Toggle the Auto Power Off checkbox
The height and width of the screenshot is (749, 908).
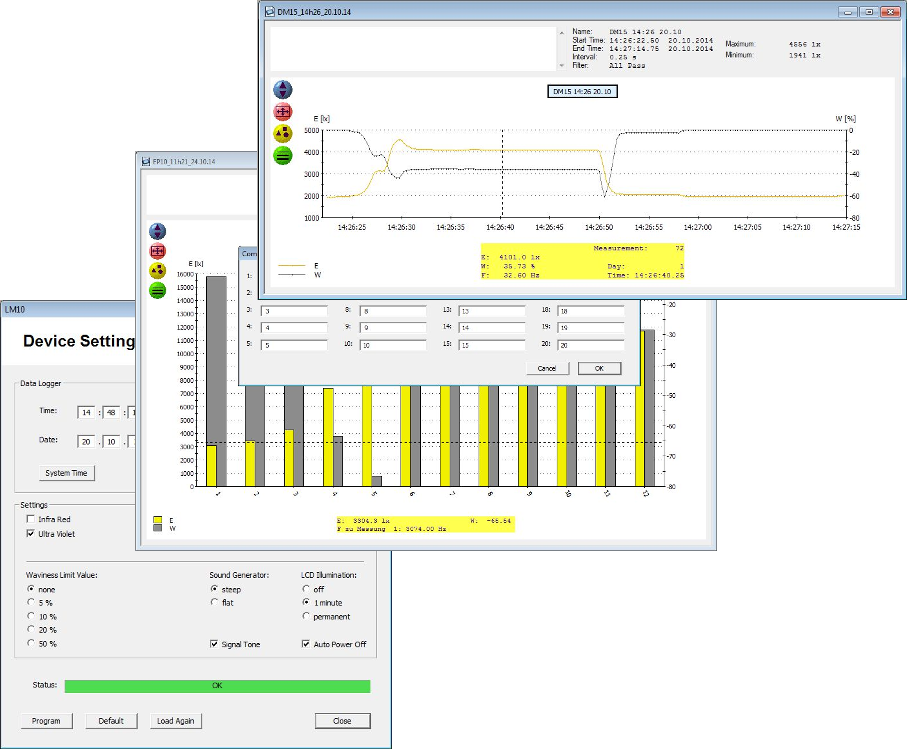(x=306, y=644)
